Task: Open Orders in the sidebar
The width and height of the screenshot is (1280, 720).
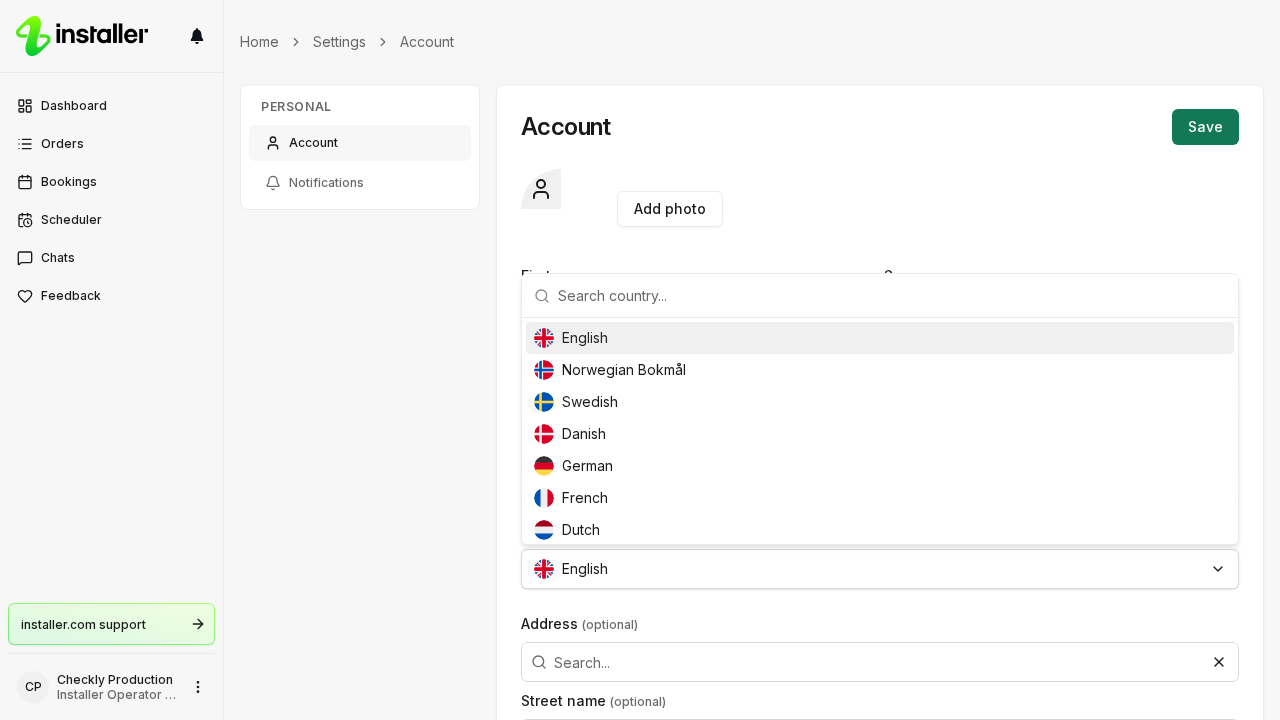Action: [x=111, y=144]
